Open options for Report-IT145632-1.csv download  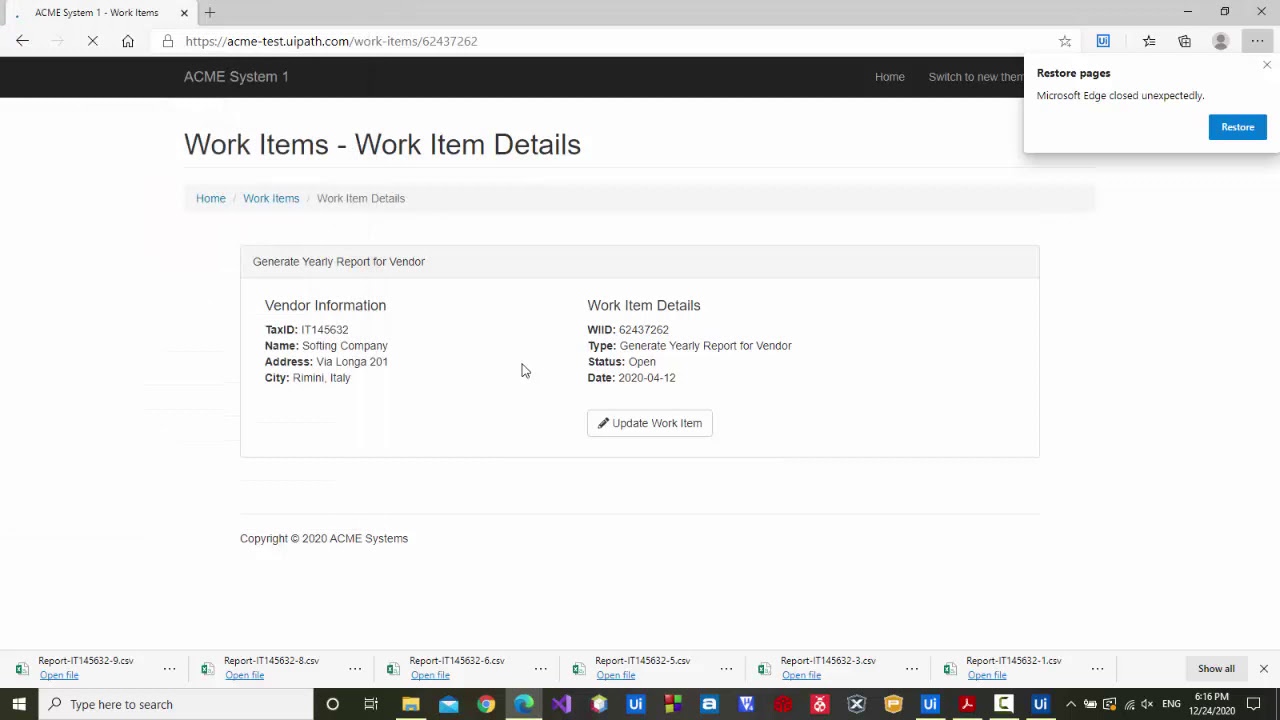pyautogui.click(x=1097, y=668)
